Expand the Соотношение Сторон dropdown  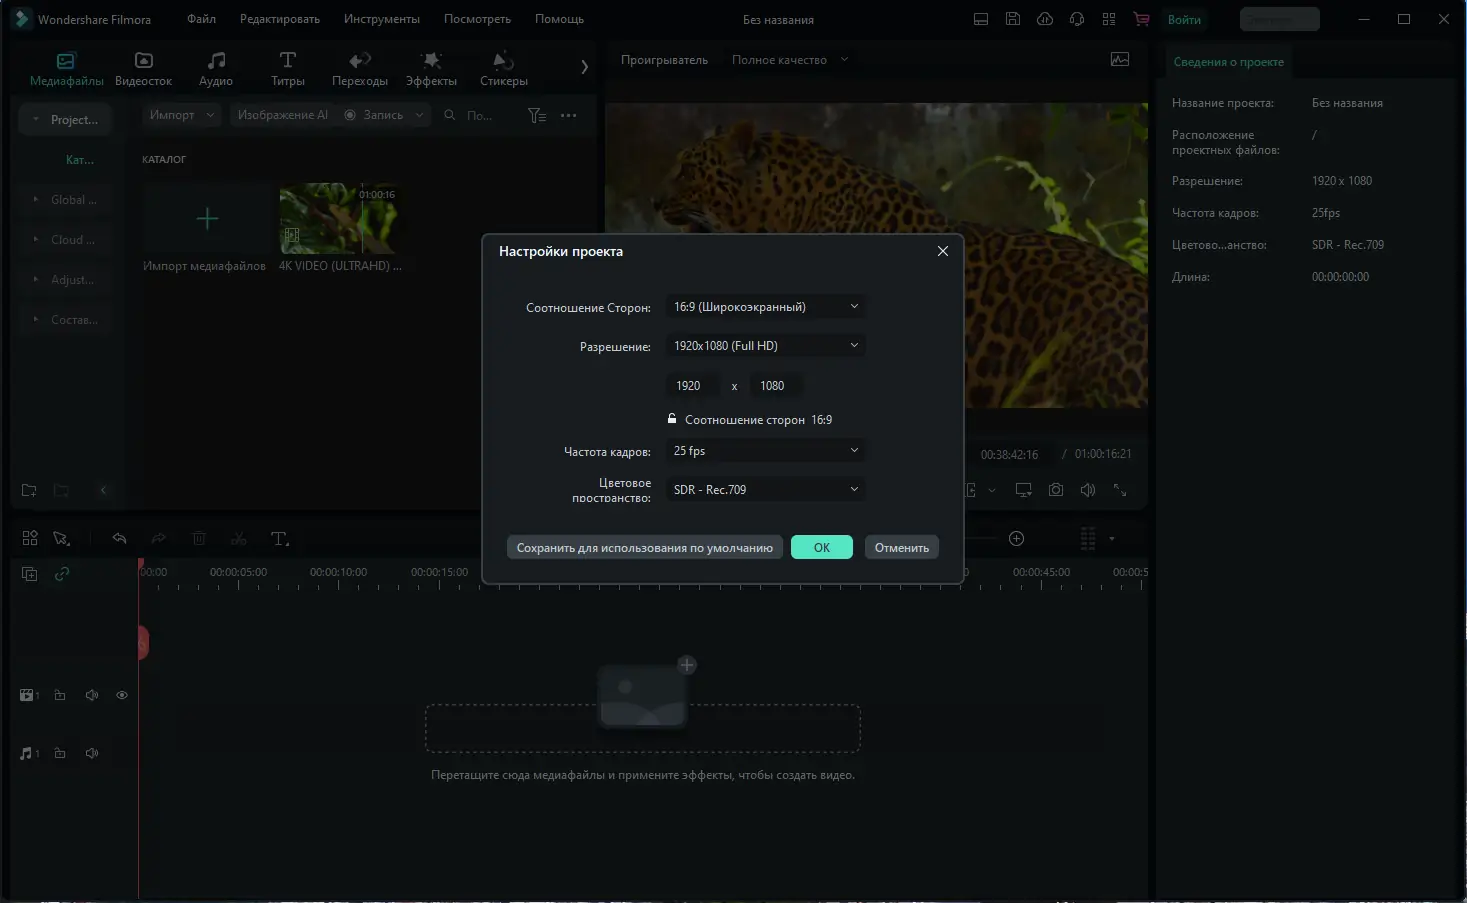tap(765, 307)
